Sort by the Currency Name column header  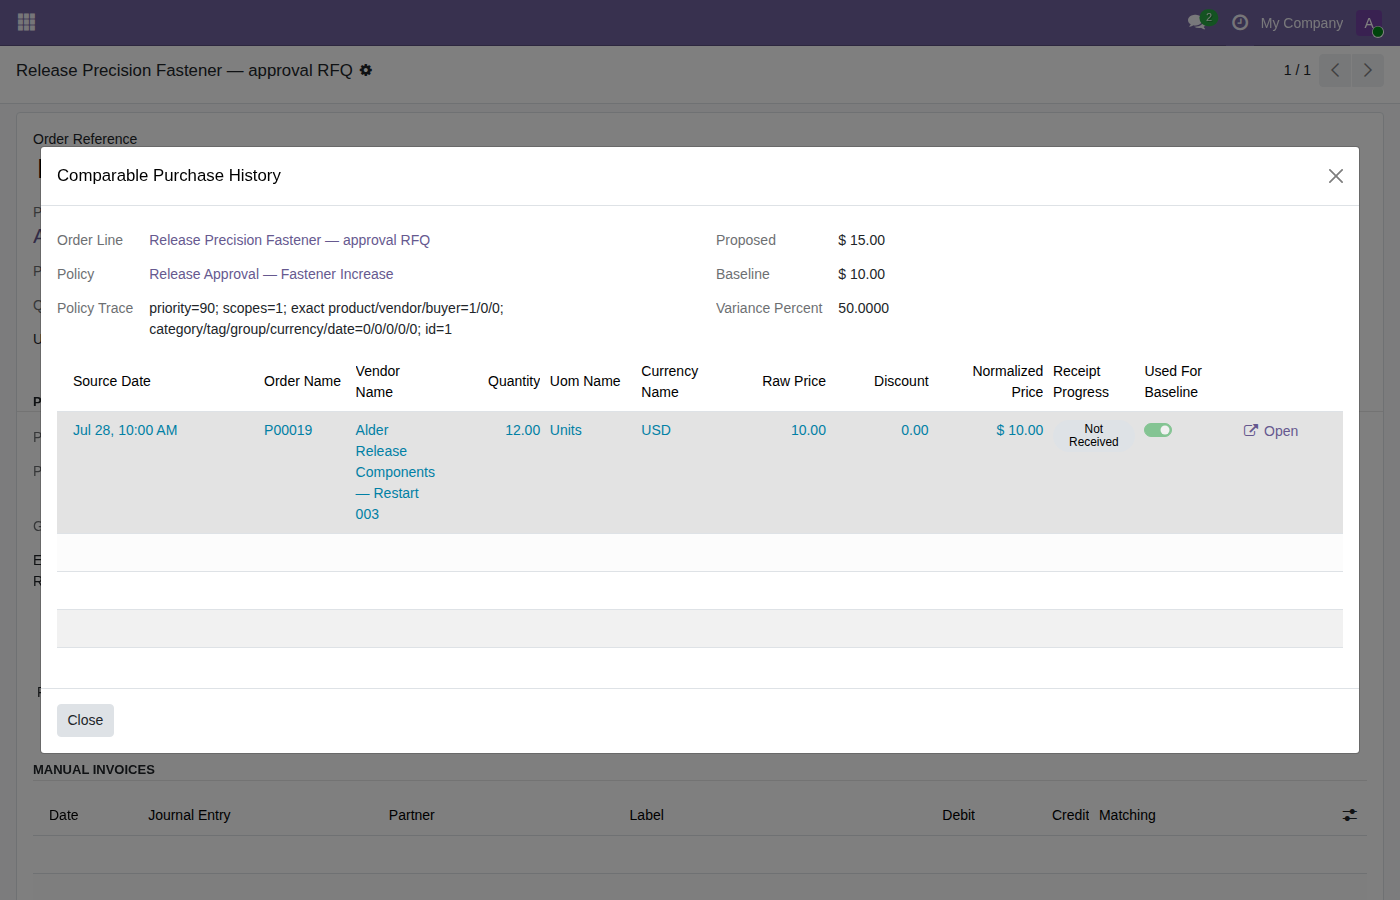670,381
